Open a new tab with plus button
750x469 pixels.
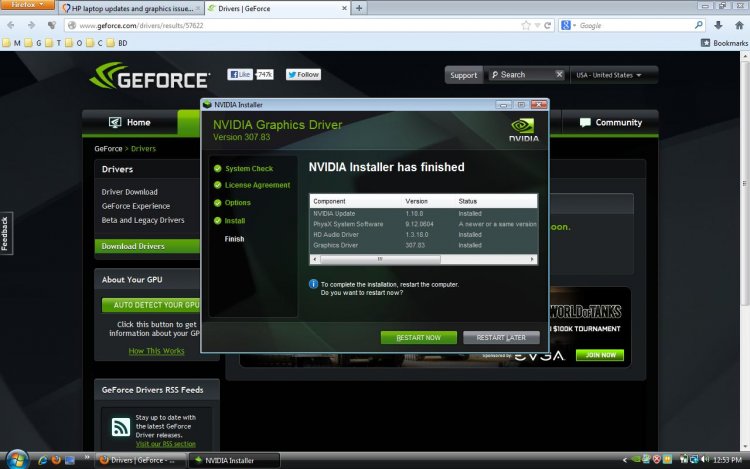click(x=359, y=8)
